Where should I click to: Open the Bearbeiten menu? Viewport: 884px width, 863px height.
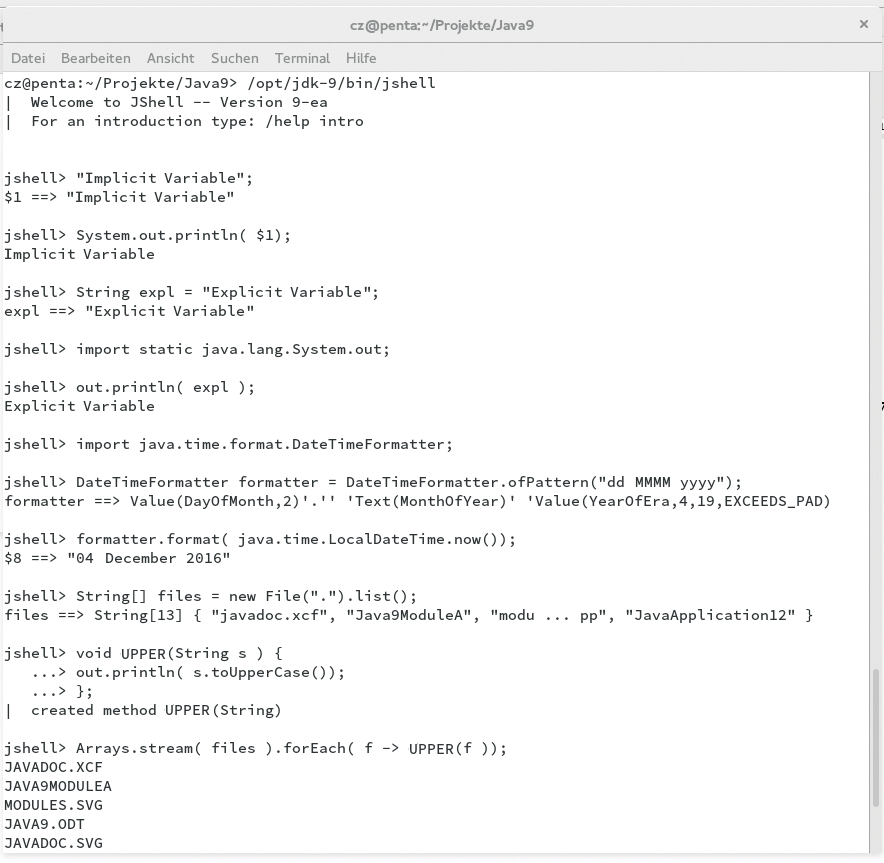[x=95, y=58]
